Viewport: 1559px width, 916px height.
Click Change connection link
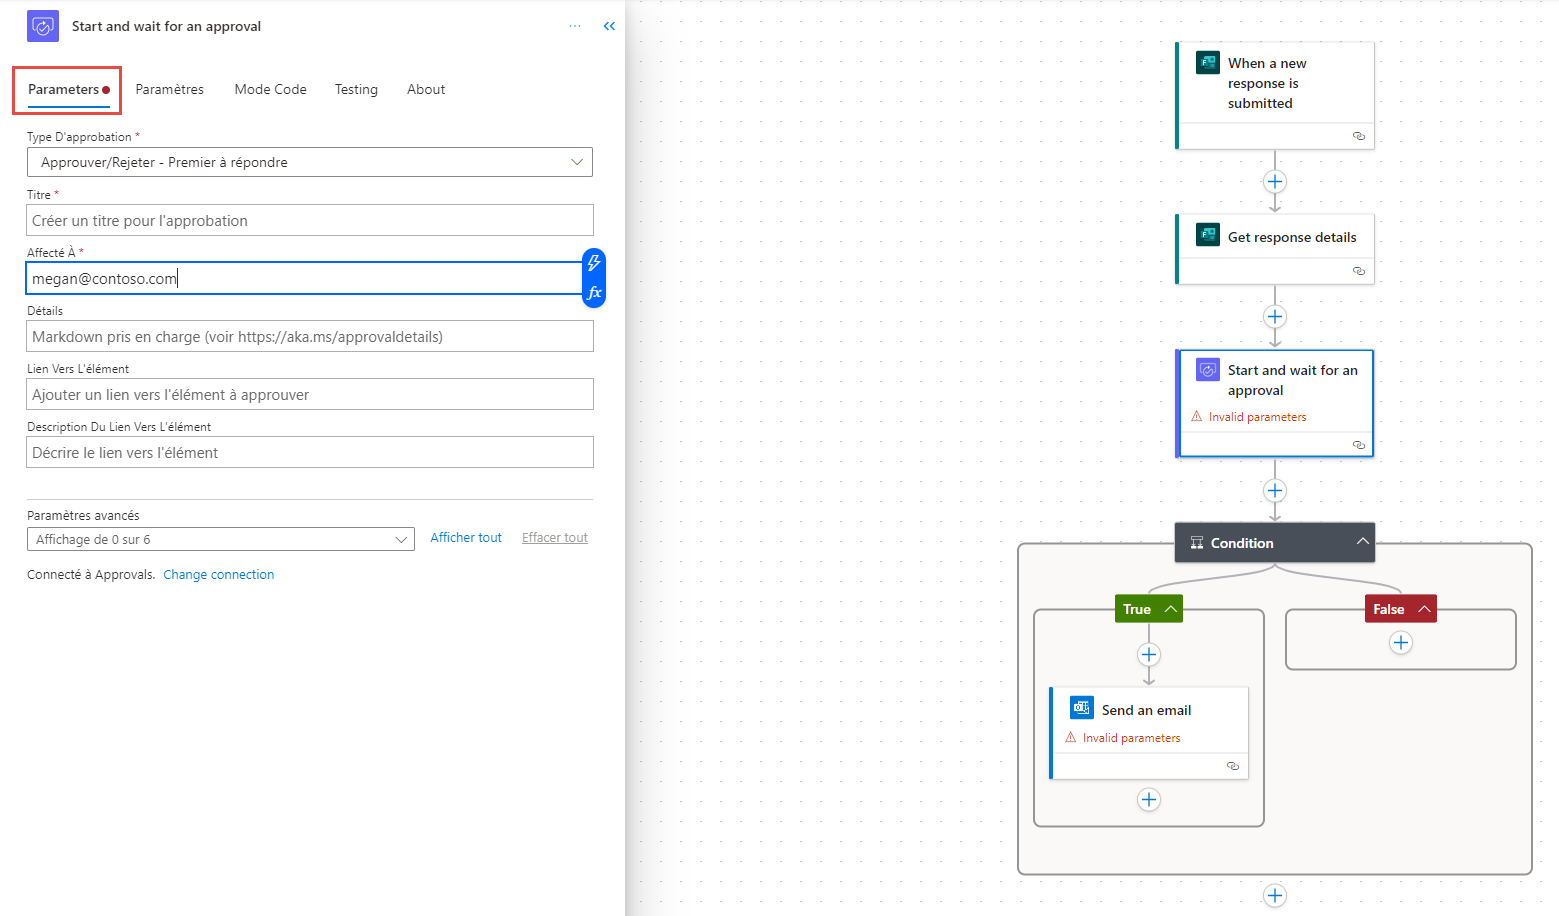[x=219, y=575]
